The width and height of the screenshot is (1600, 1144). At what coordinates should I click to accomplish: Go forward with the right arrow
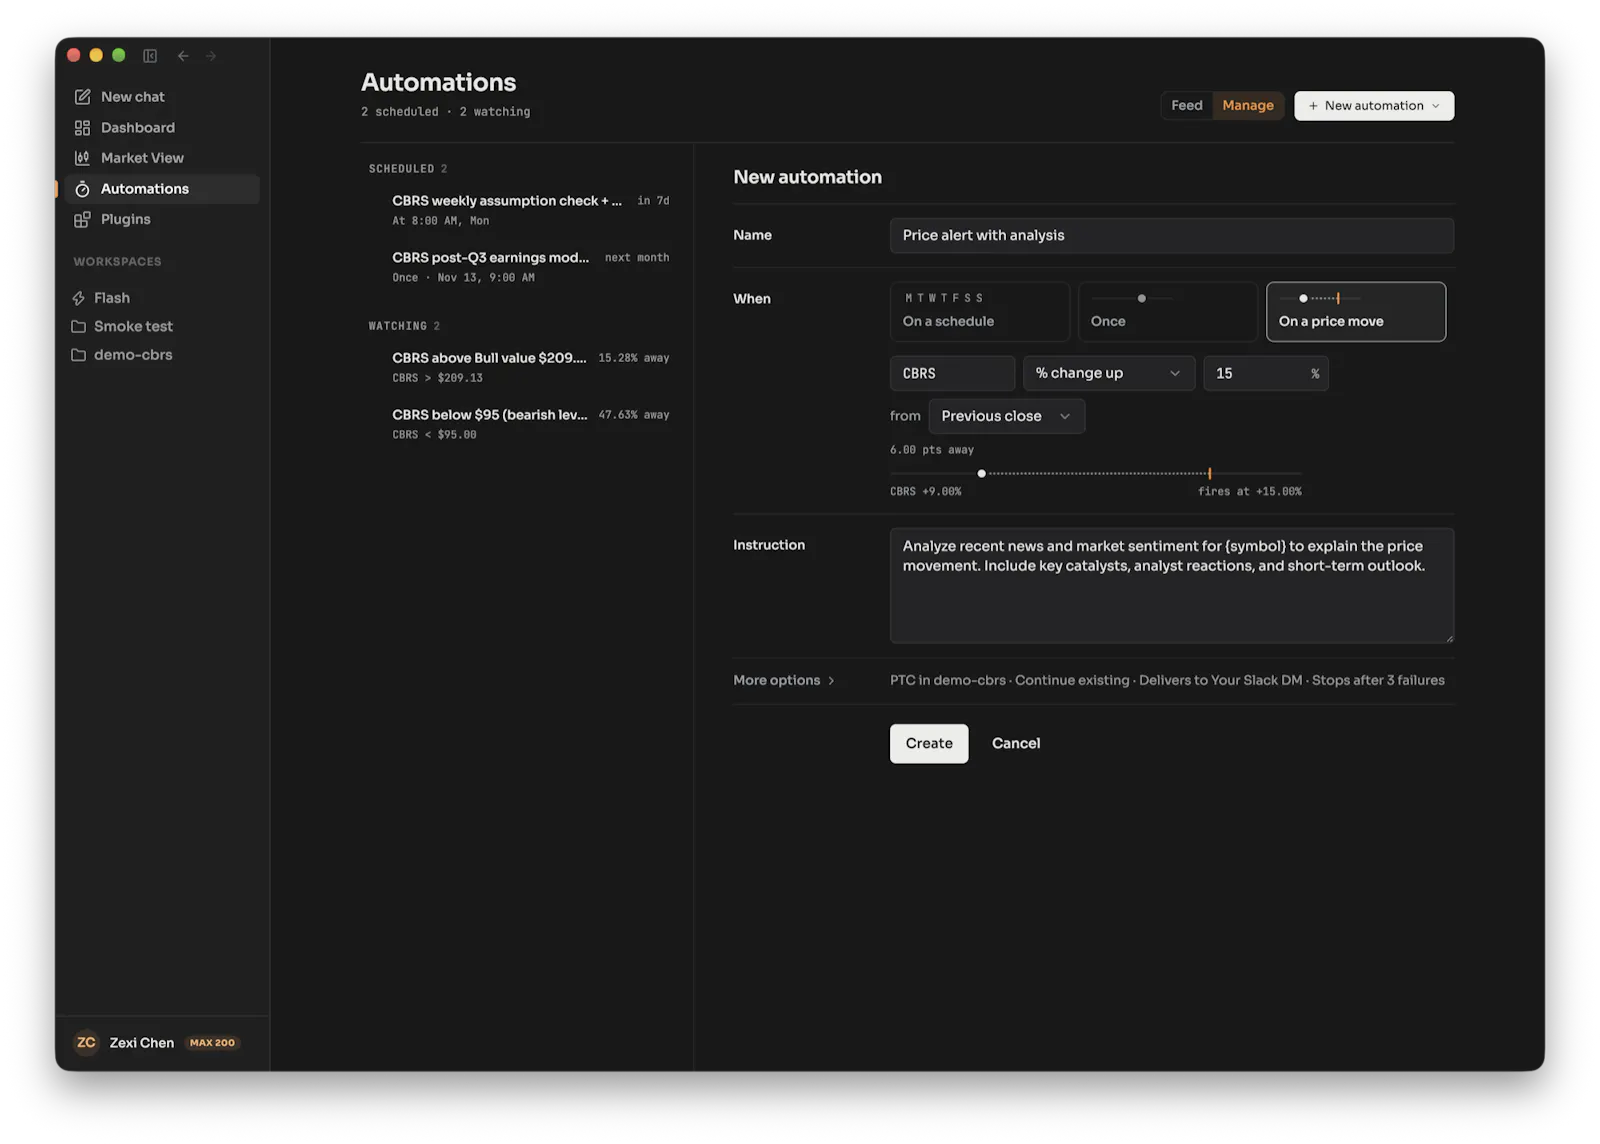[211, 56]
